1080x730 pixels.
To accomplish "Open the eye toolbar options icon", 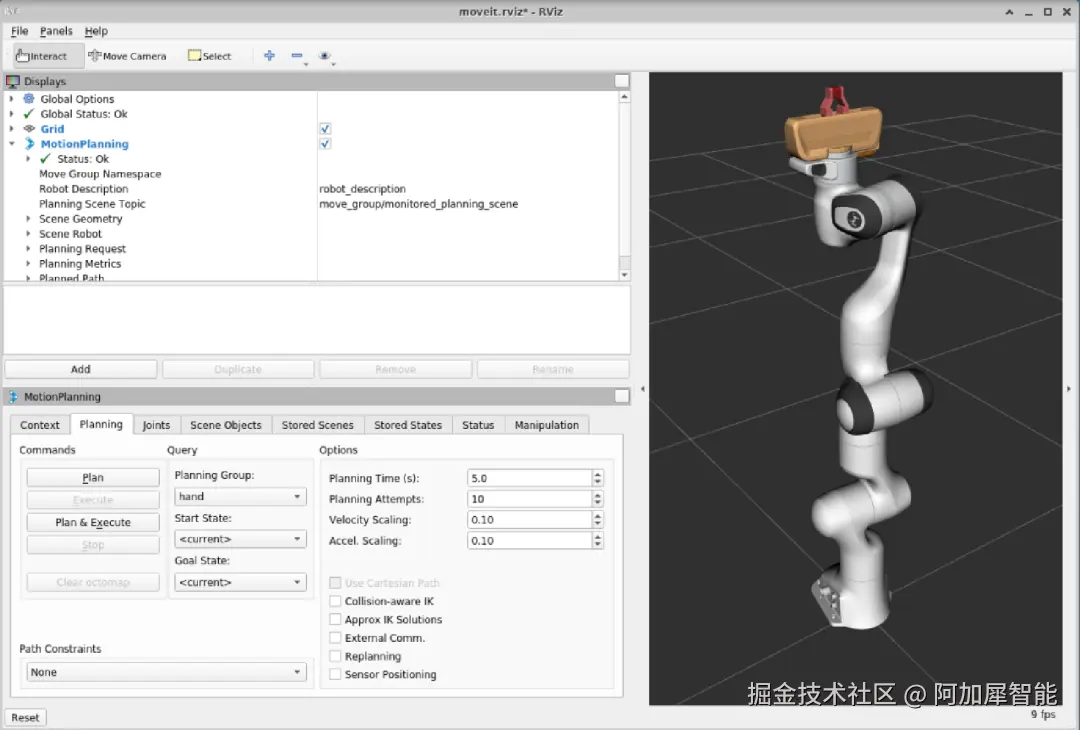I will tap(324, 56).
